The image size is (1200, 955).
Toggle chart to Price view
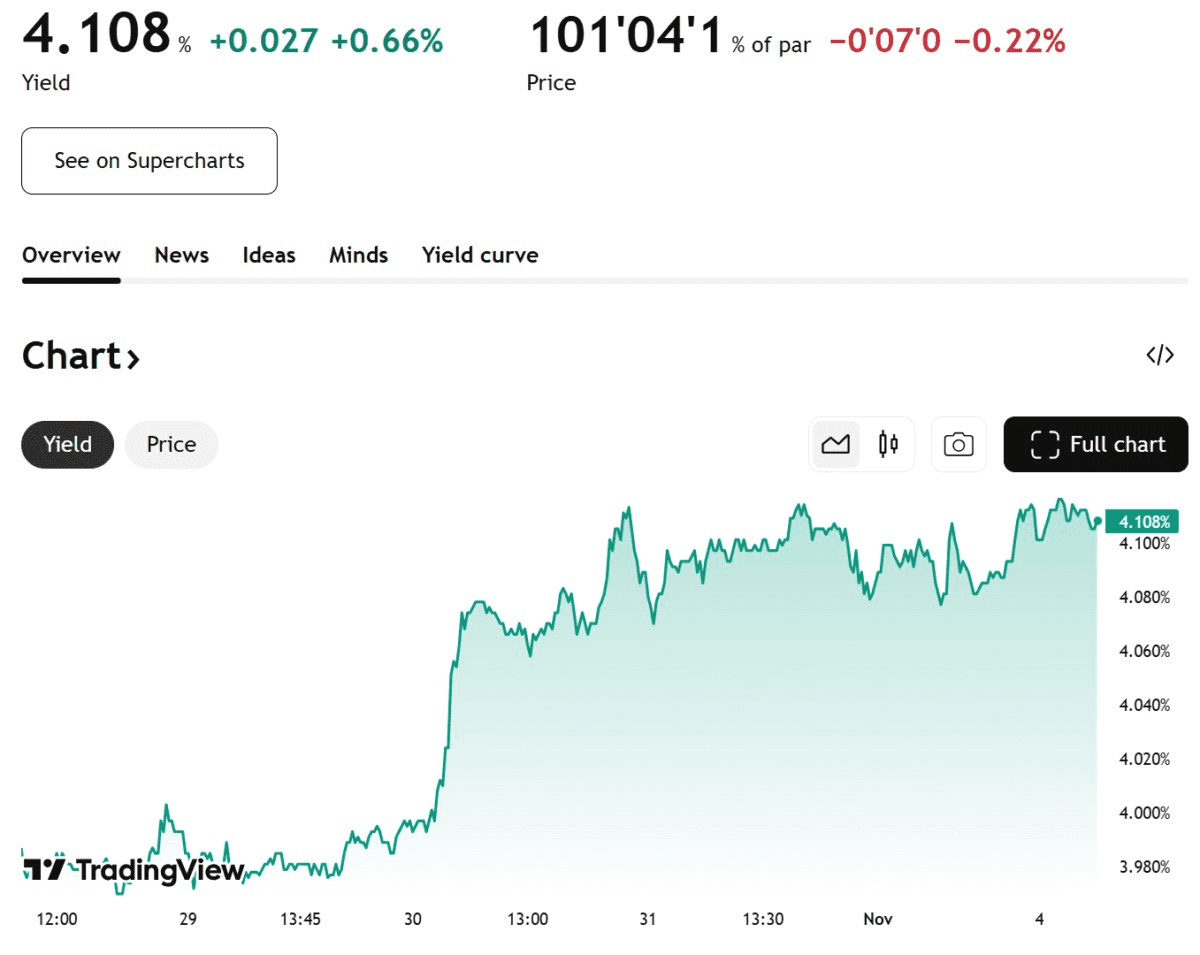coord(171,444)
